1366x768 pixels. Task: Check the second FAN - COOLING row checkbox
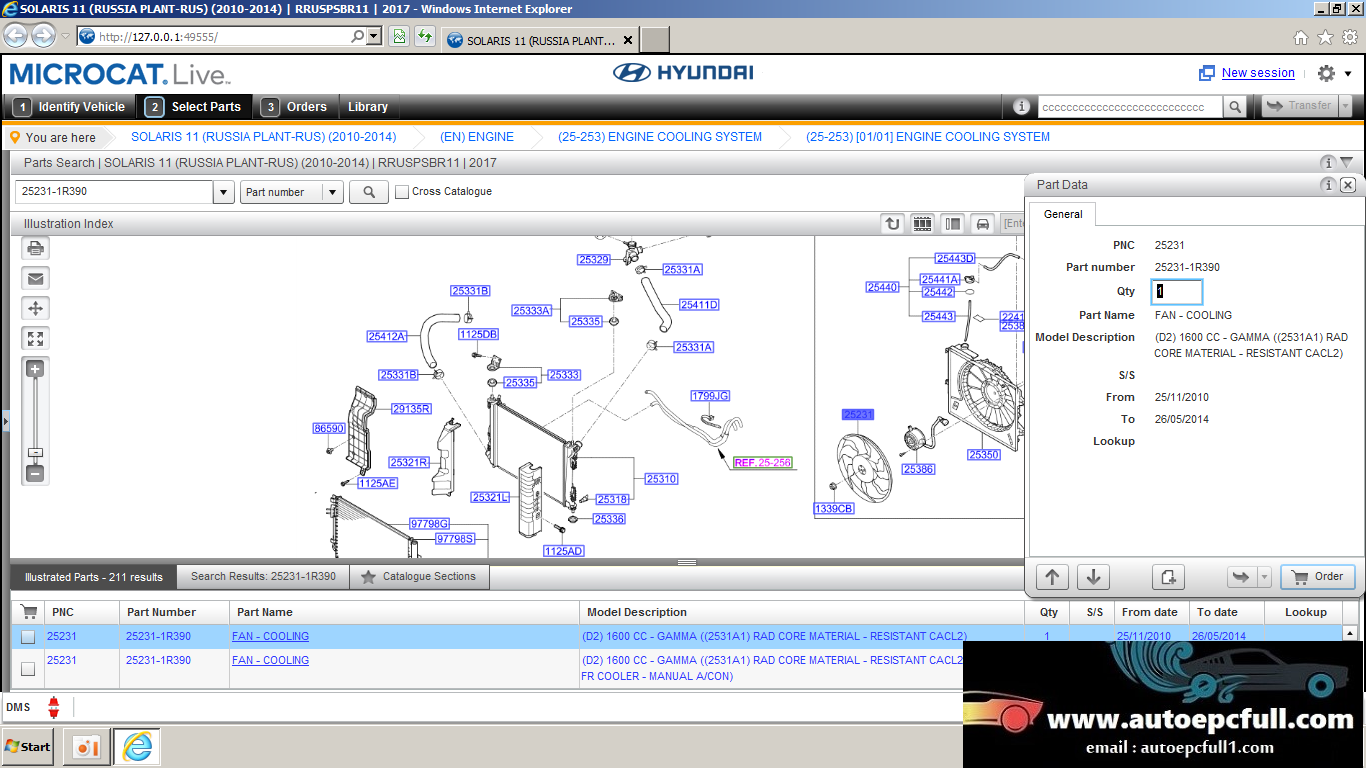[x=28, y=668]
